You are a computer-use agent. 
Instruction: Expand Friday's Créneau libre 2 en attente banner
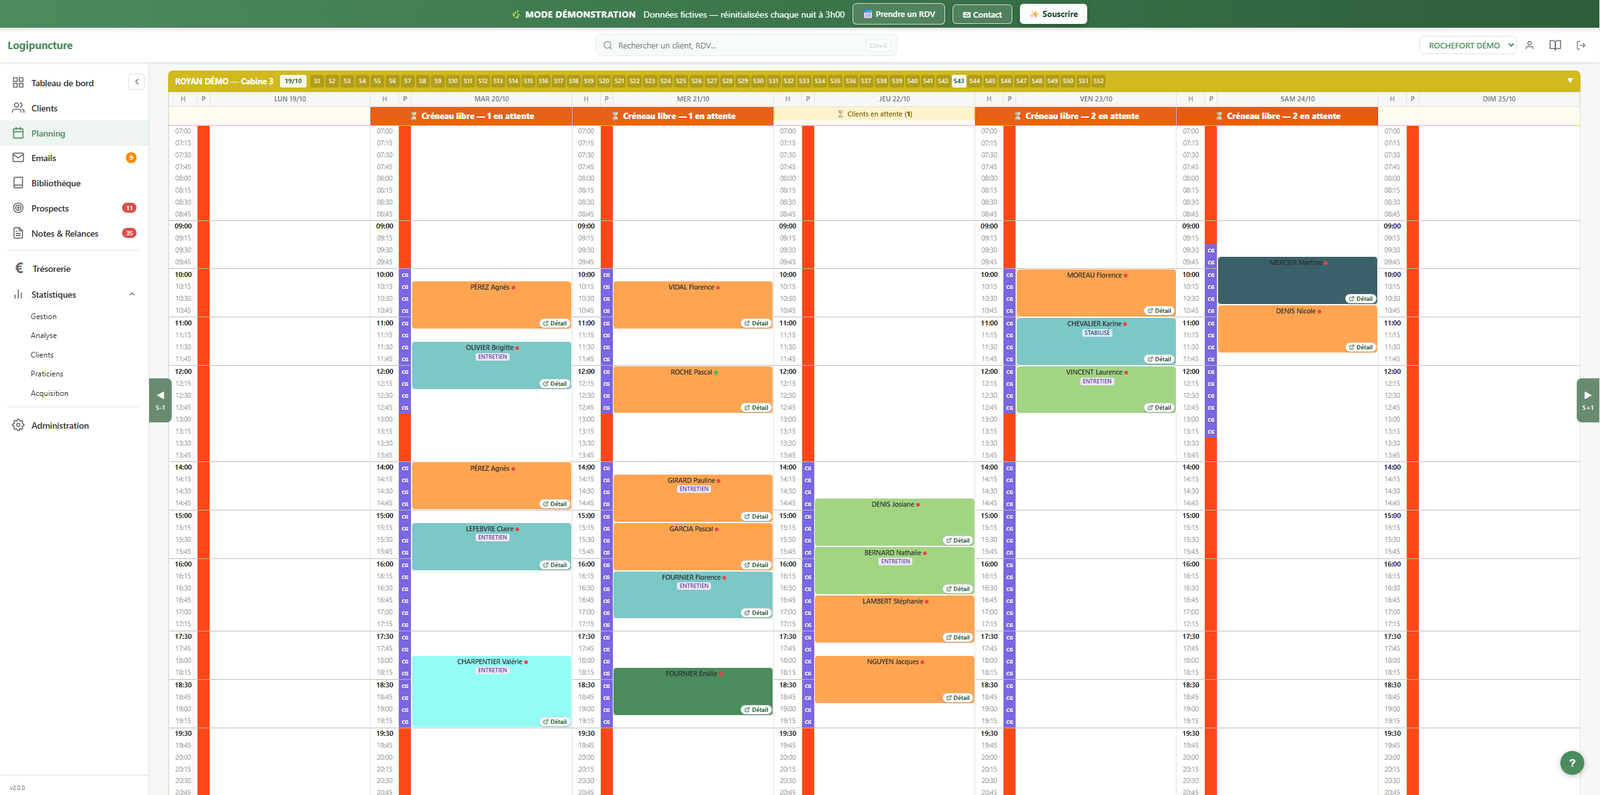(1076, 116)
